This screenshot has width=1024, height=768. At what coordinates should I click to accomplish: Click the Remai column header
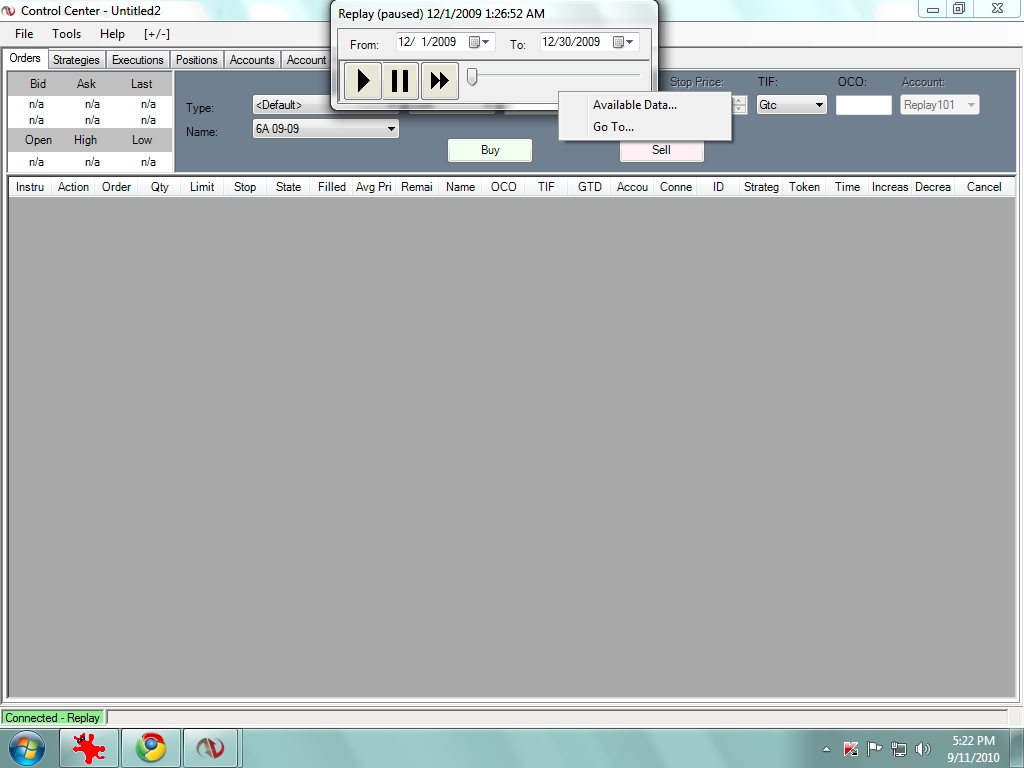click(x=417, y=187)
